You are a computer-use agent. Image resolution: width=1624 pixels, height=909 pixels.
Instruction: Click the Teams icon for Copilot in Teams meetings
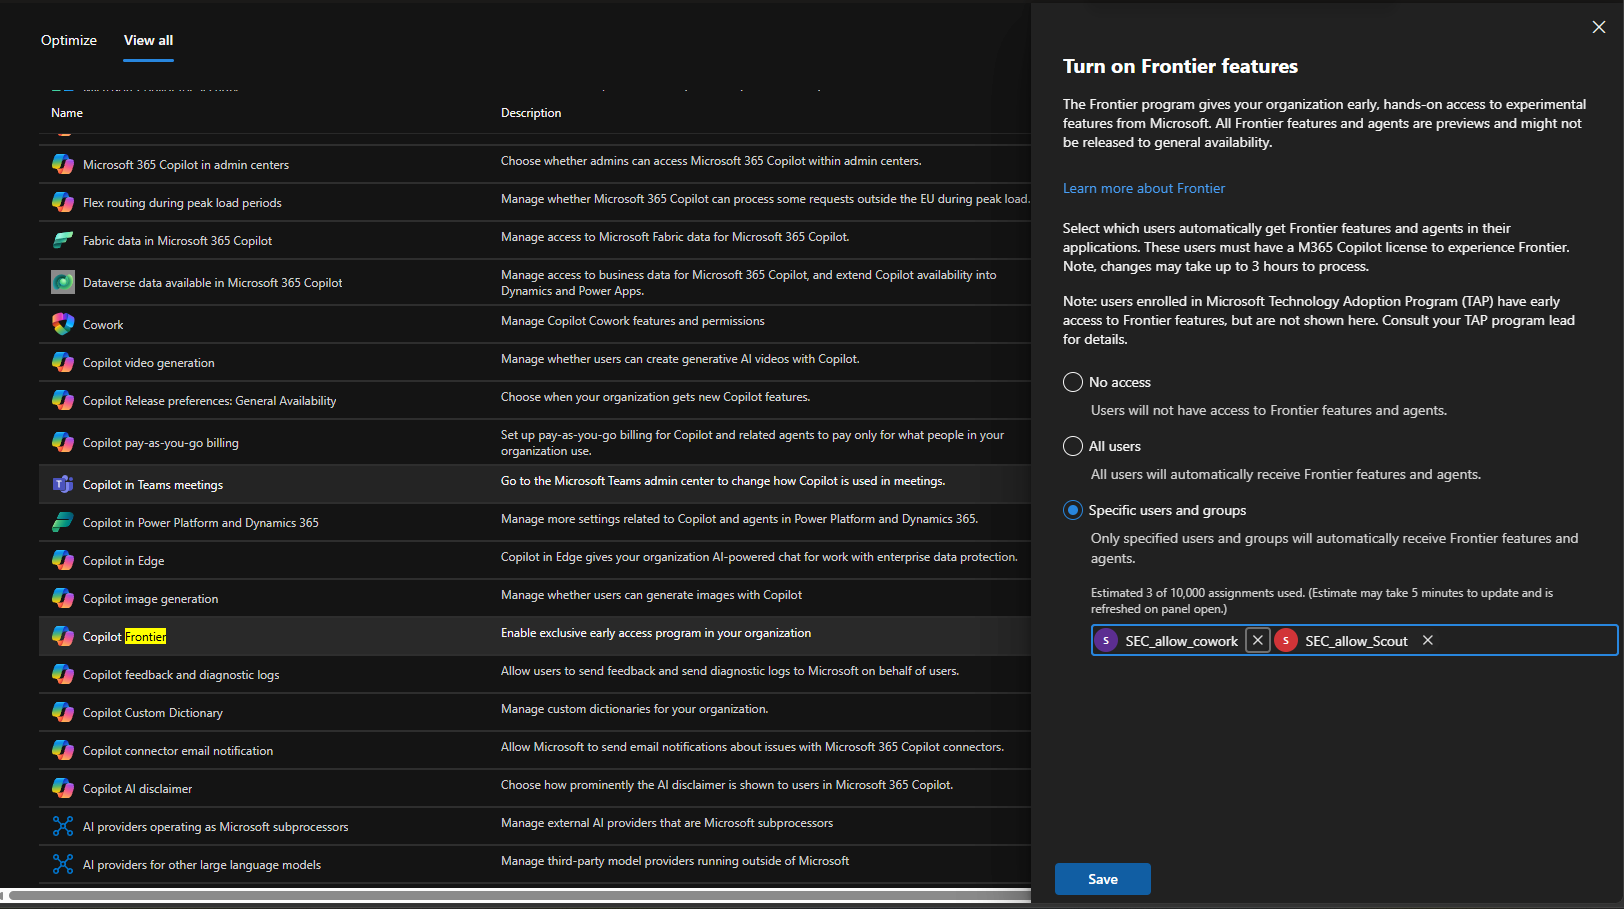[63, 484]
